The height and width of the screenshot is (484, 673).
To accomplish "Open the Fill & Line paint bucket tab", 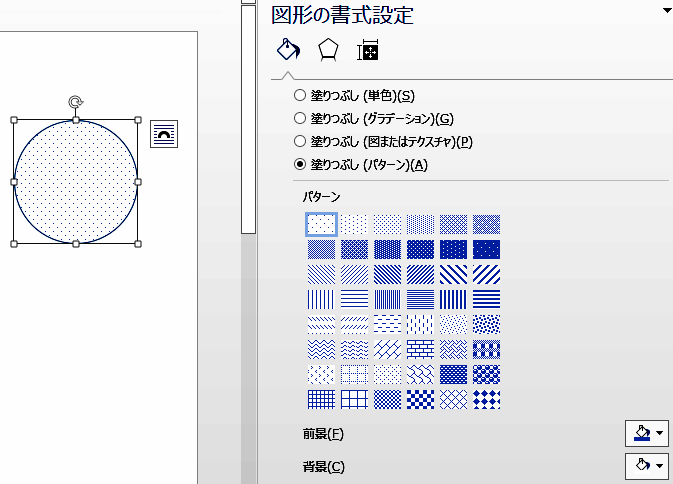I will [287, 50].
